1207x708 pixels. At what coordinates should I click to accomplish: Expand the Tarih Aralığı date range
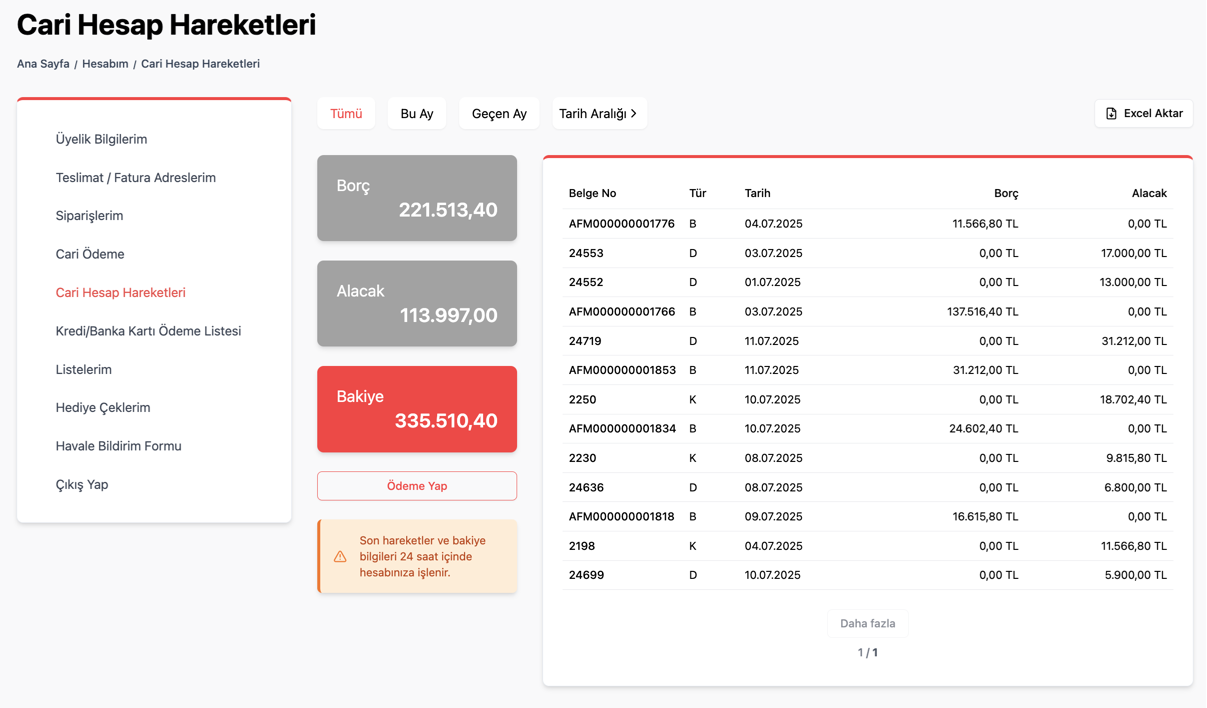(599, 114)
